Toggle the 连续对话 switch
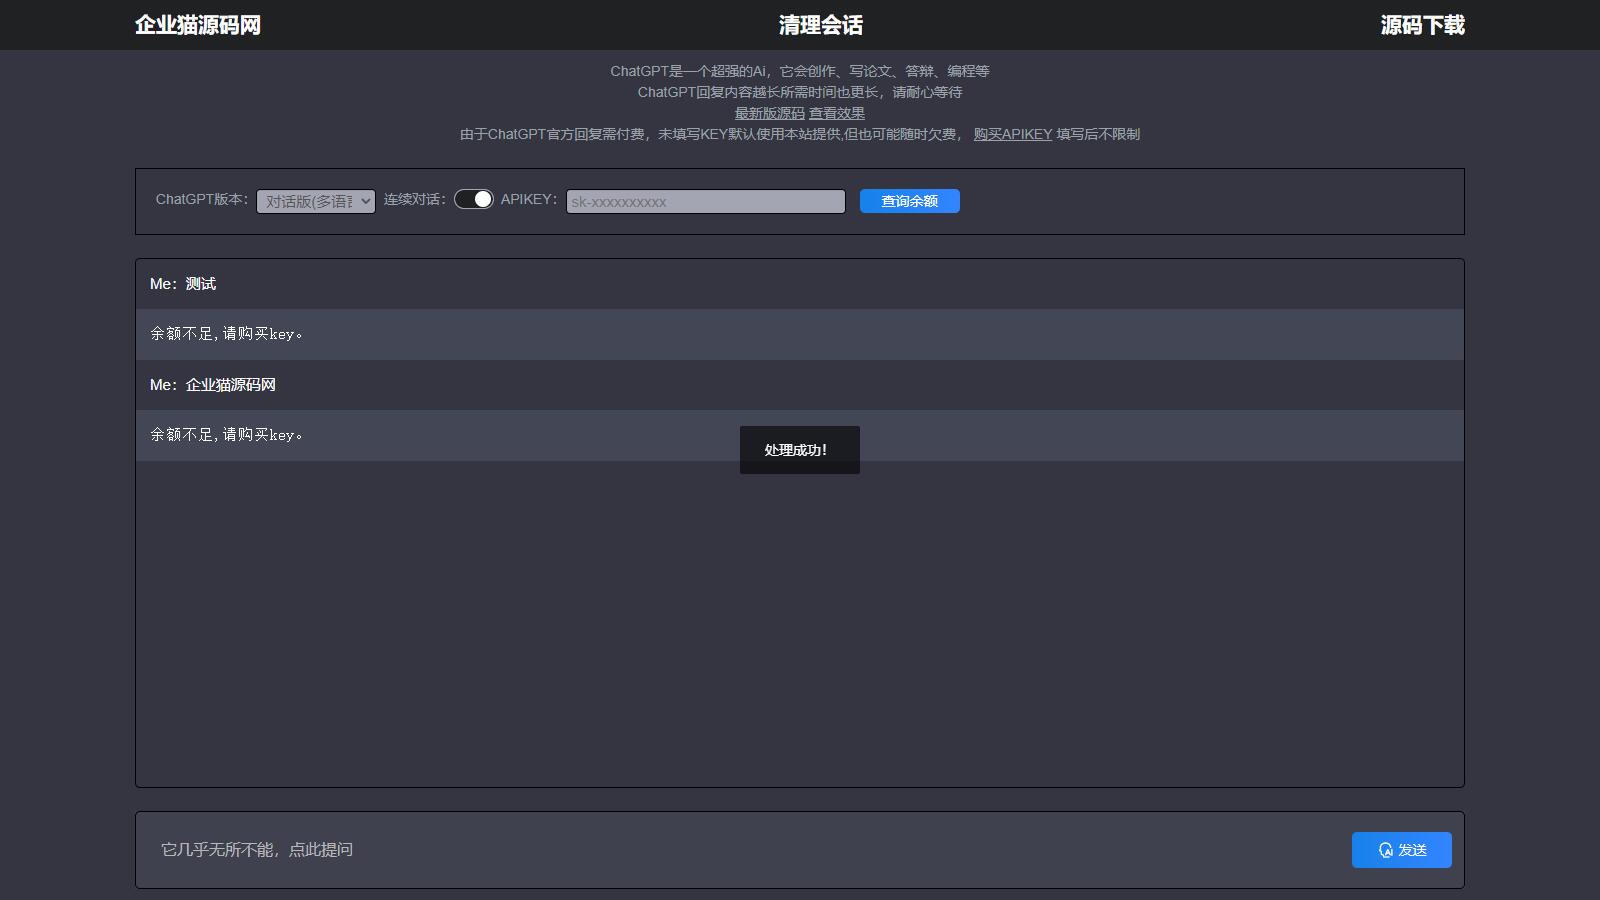The image size is (1600, 900). coord(474,199)
